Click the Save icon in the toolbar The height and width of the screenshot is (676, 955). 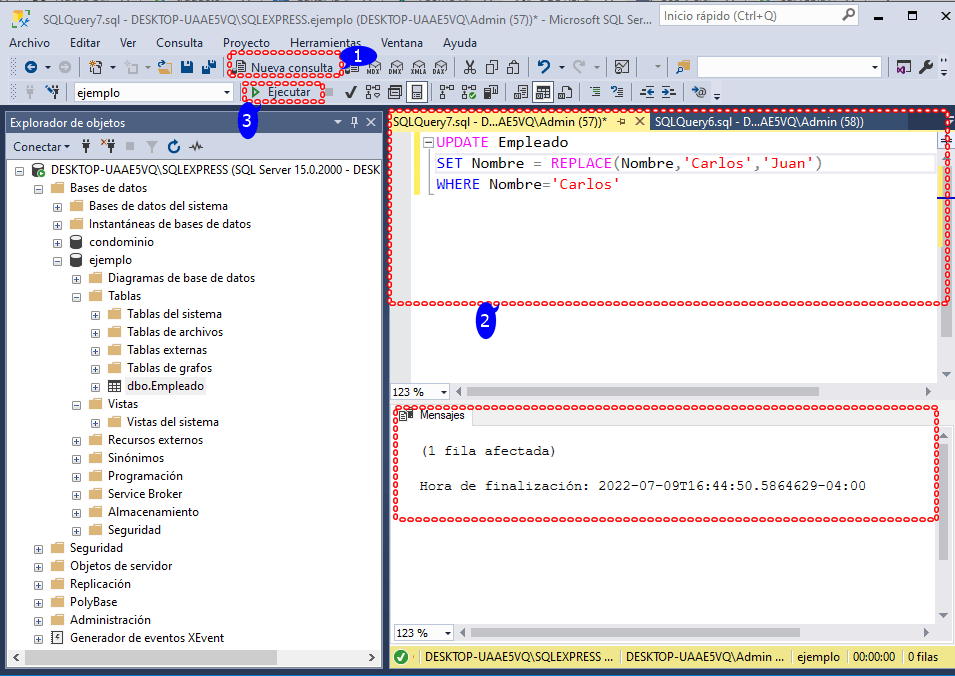[186, 66]
